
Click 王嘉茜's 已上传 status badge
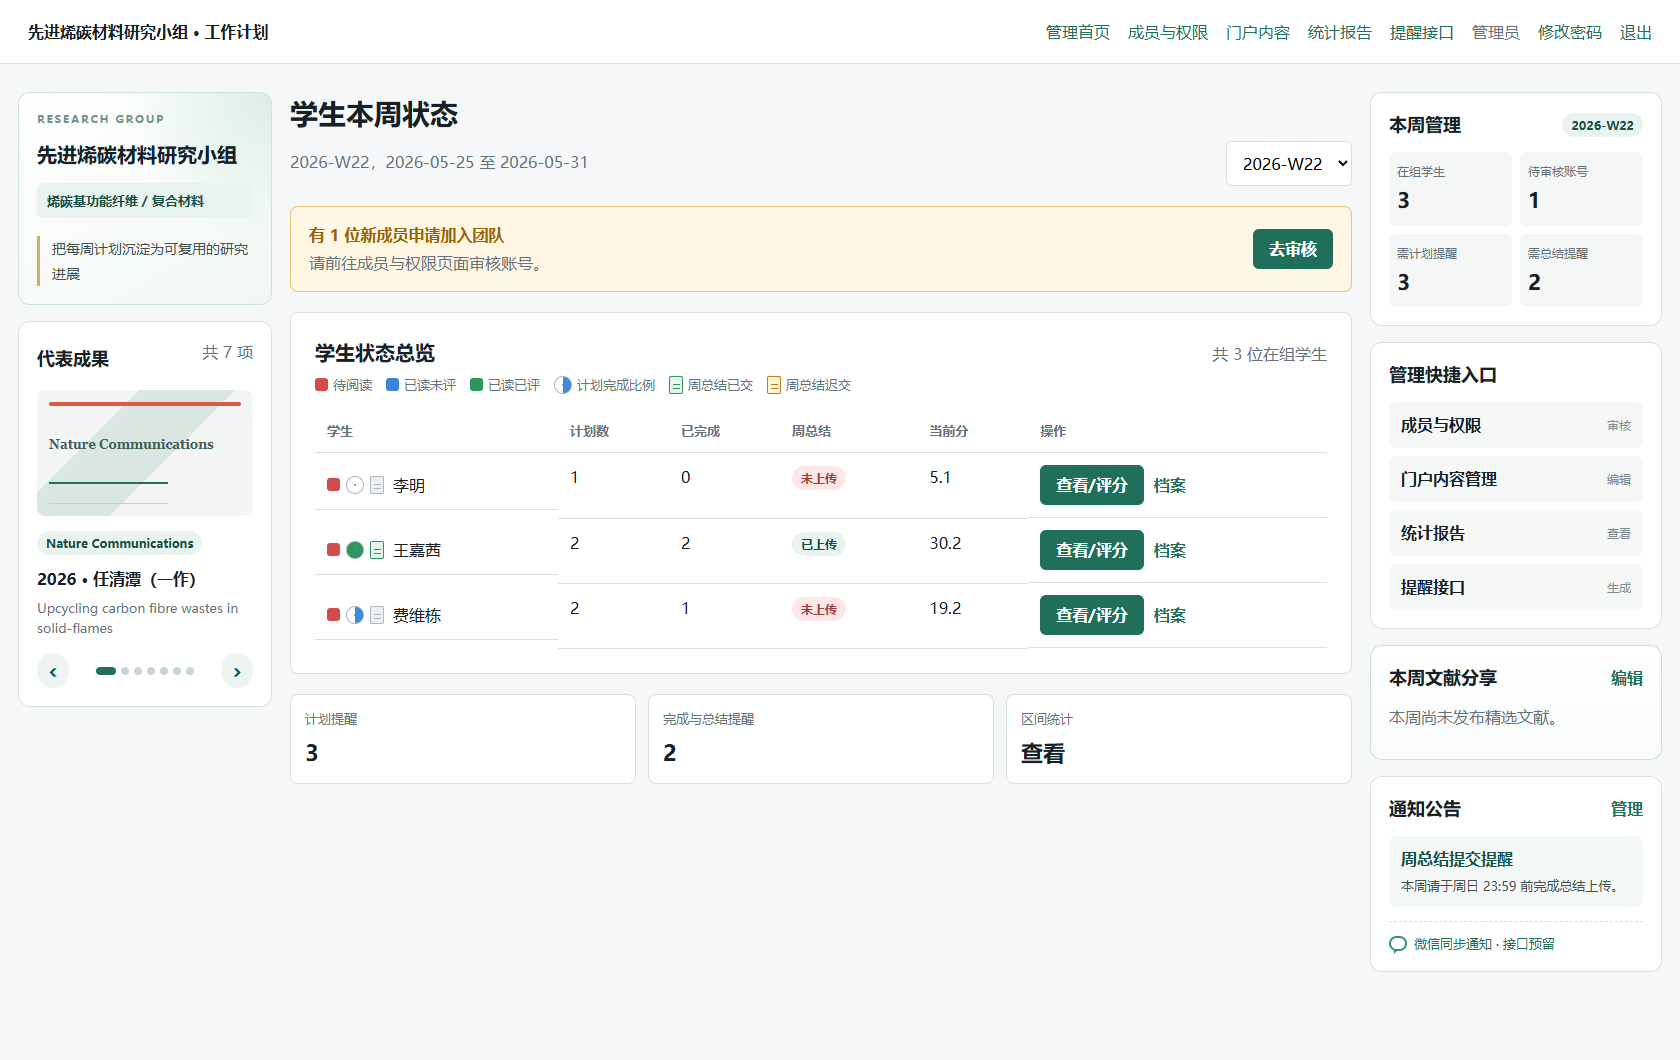pyautogui.click(x=819, y=544)
